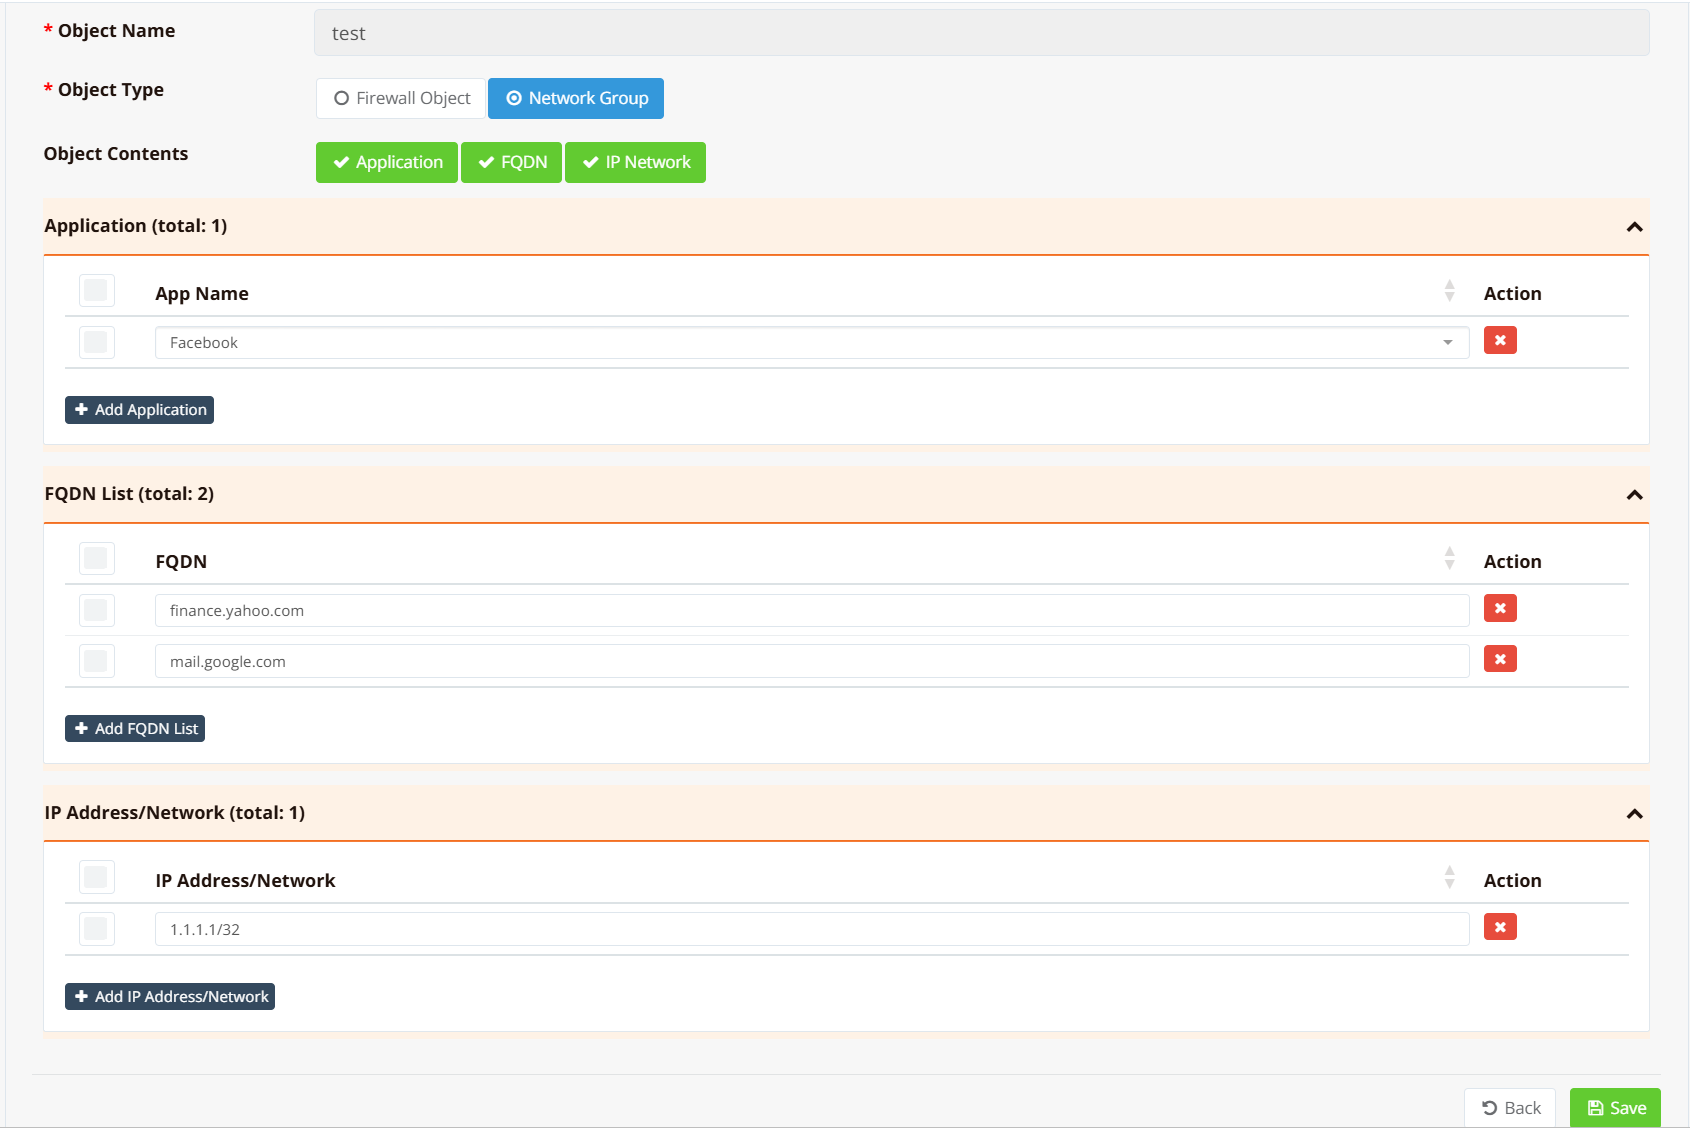Image resolution: width=1690 pixels, height=1128 pixels.
Task: Sort the App Name column
Action: 1449,292
